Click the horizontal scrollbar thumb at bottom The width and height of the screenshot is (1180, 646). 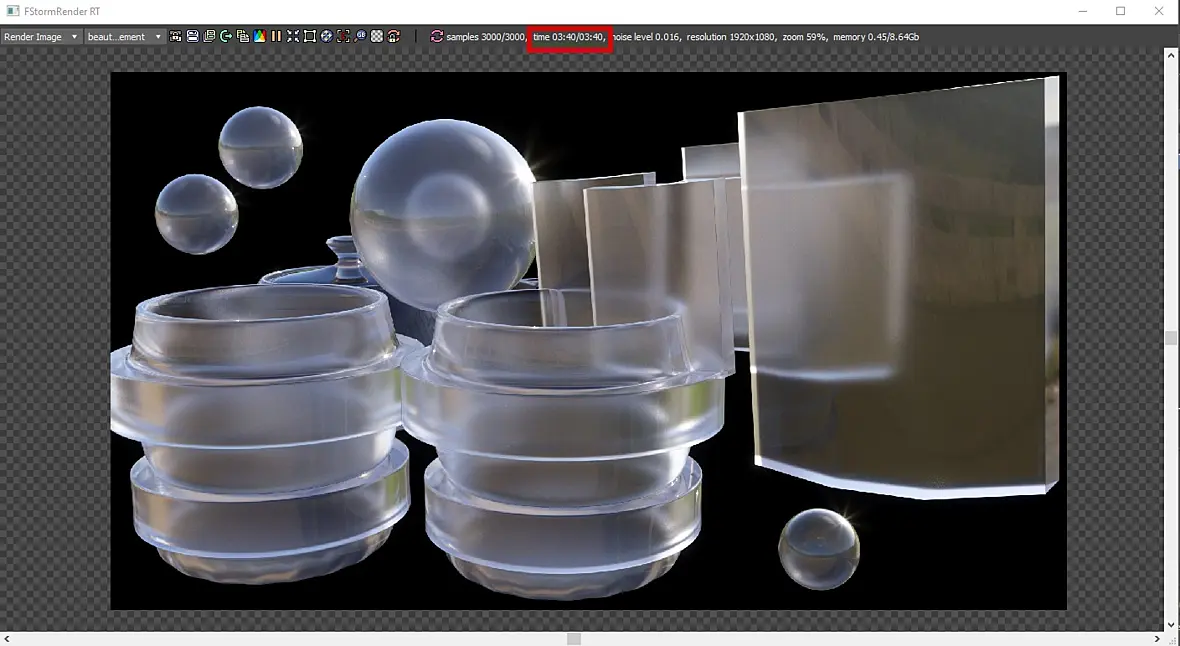(573, 638)
